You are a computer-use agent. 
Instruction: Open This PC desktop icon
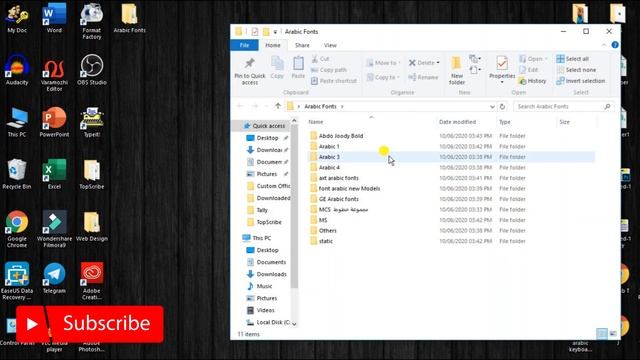coord(17,122)
